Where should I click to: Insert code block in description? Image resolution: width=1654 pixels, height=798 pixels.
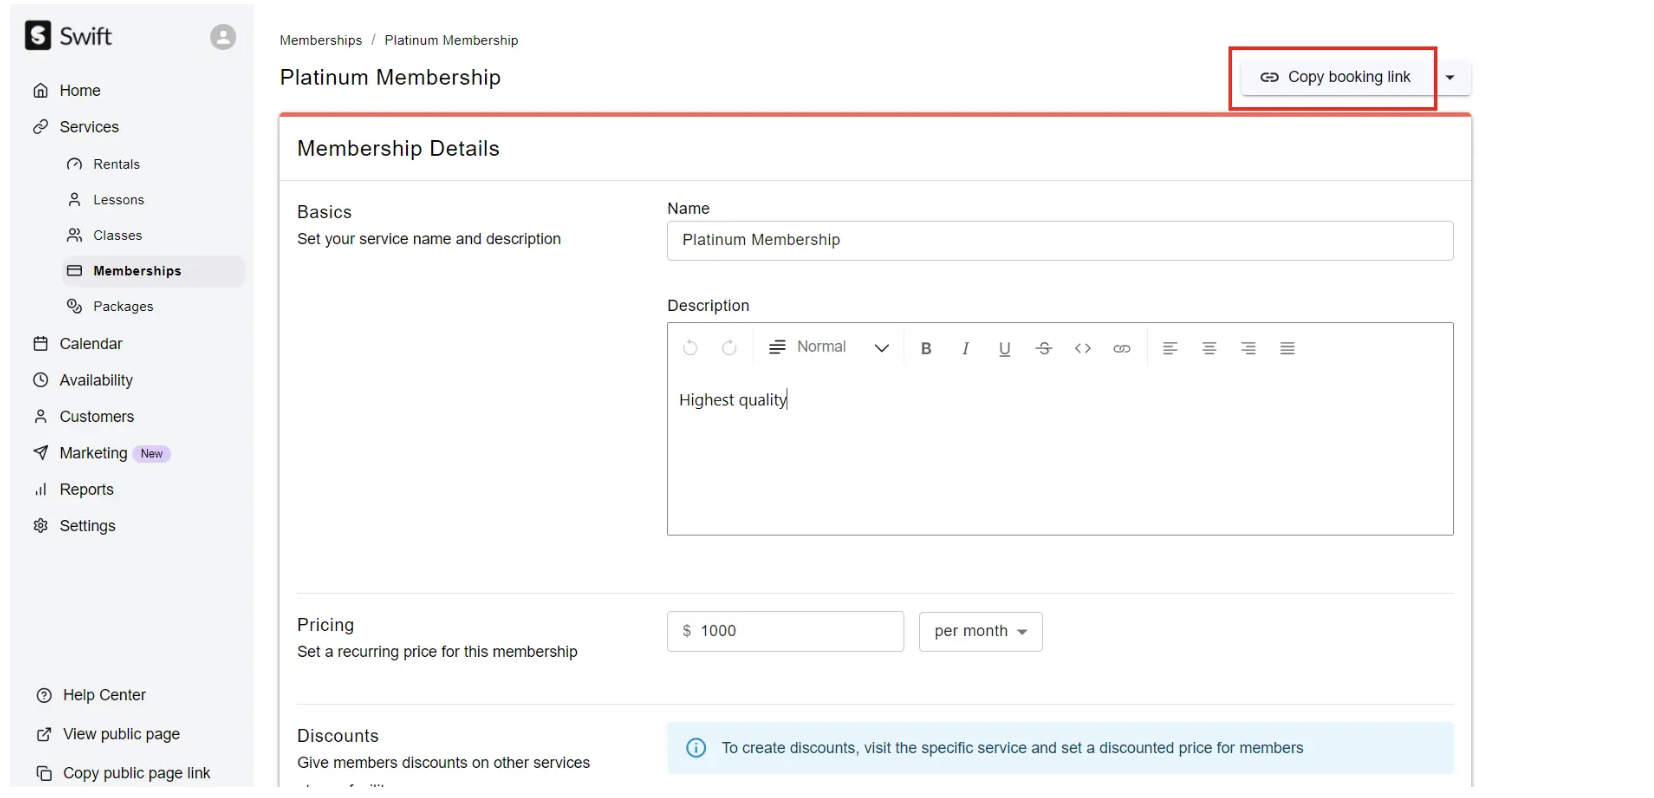1082,349
